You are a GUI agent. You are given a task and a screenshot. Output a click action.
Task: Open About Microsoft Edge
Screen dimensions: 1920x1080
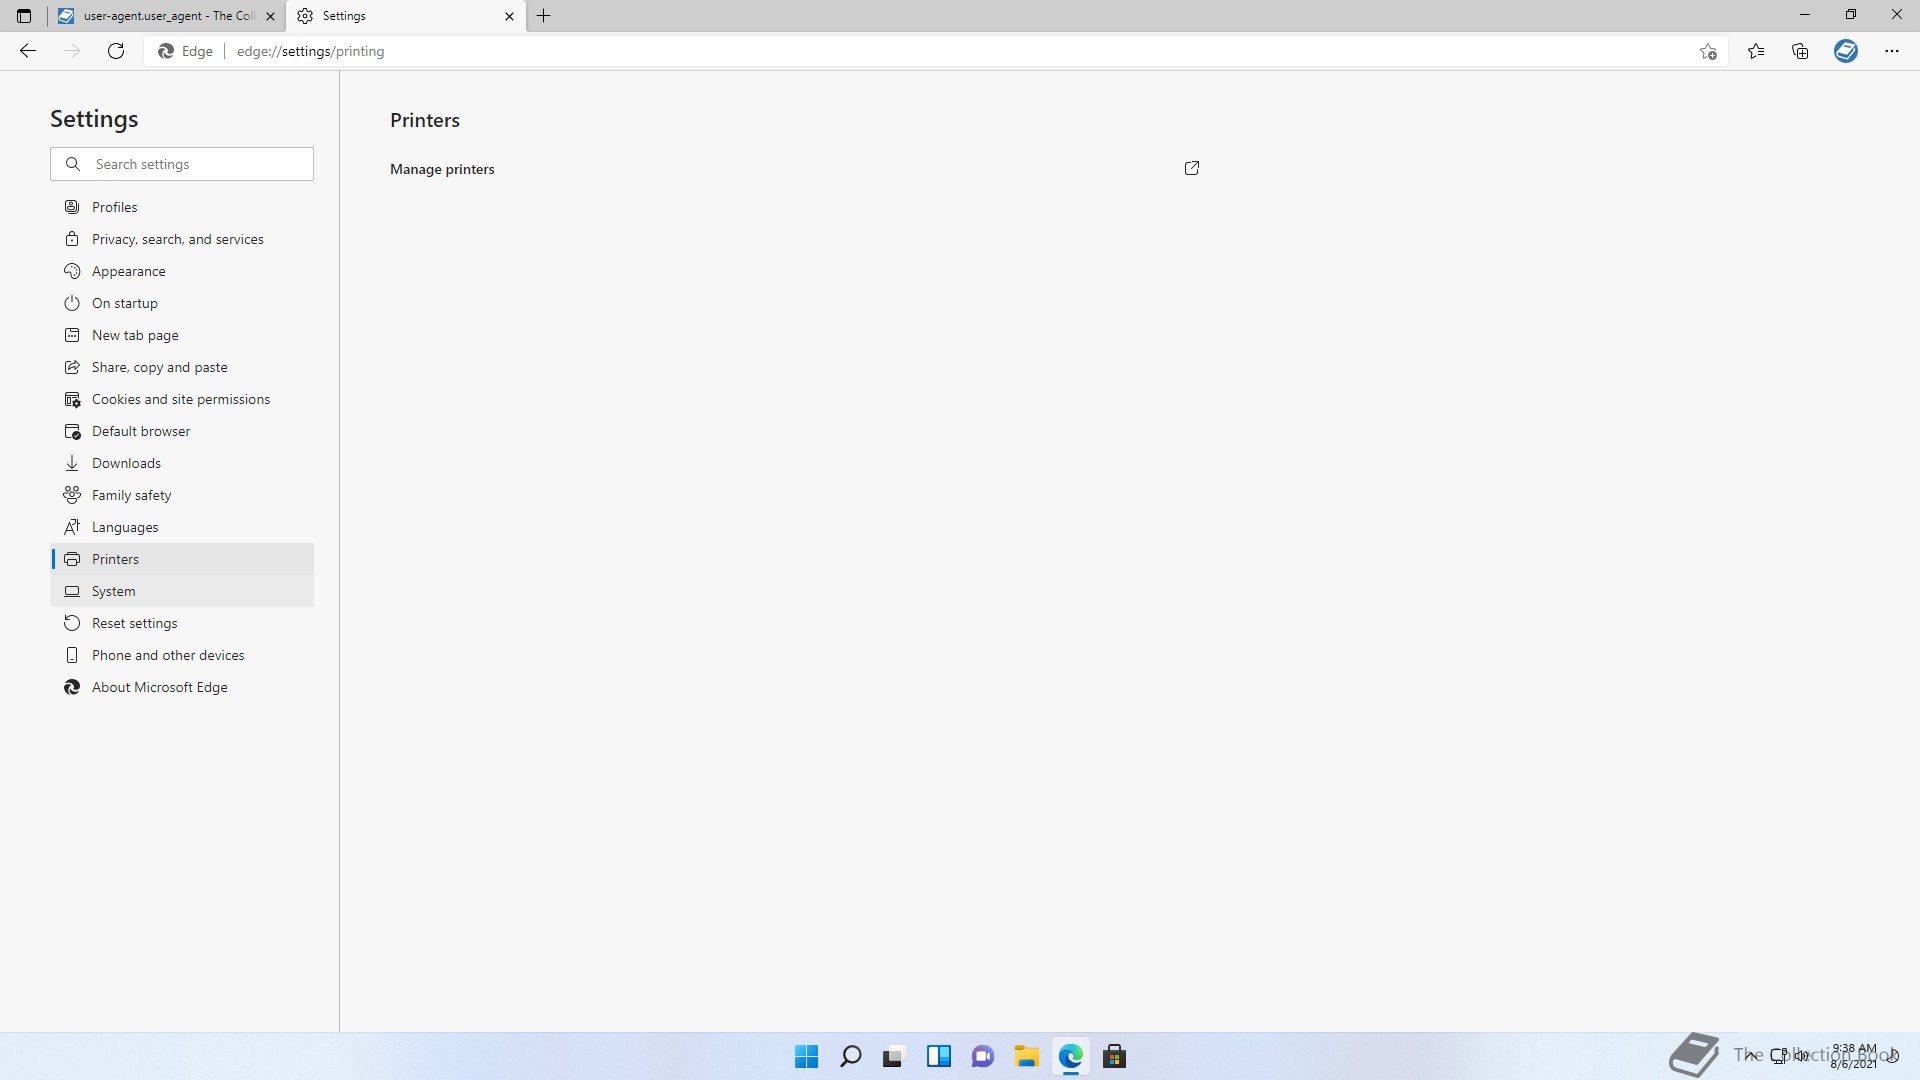click(x=182, y=687)
